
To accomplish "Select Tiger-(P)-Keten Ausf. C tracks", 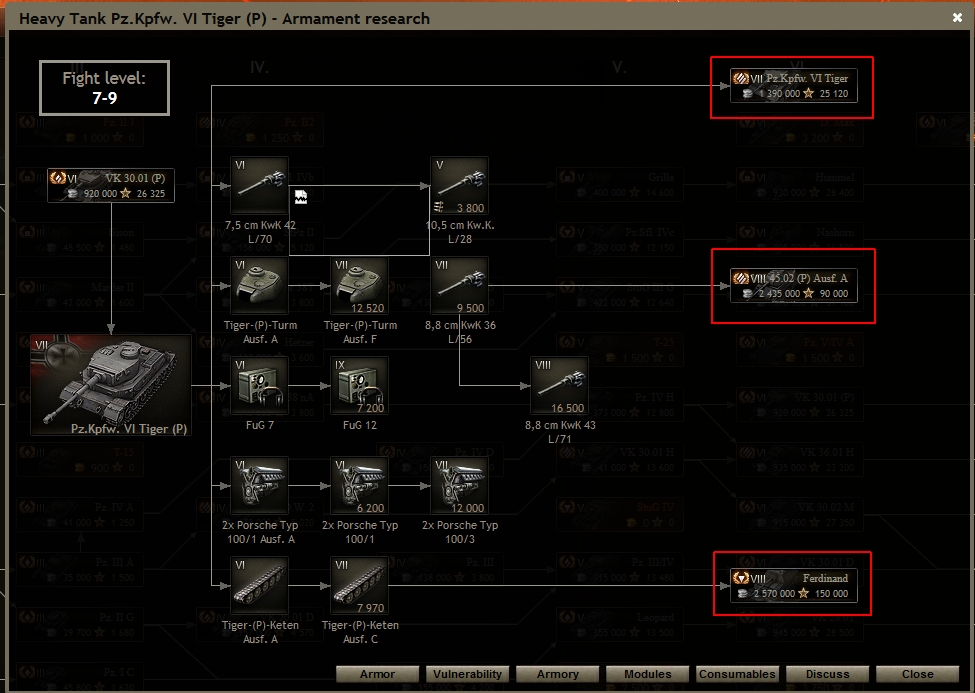I will pyautogui.click(x=359, y=585).
